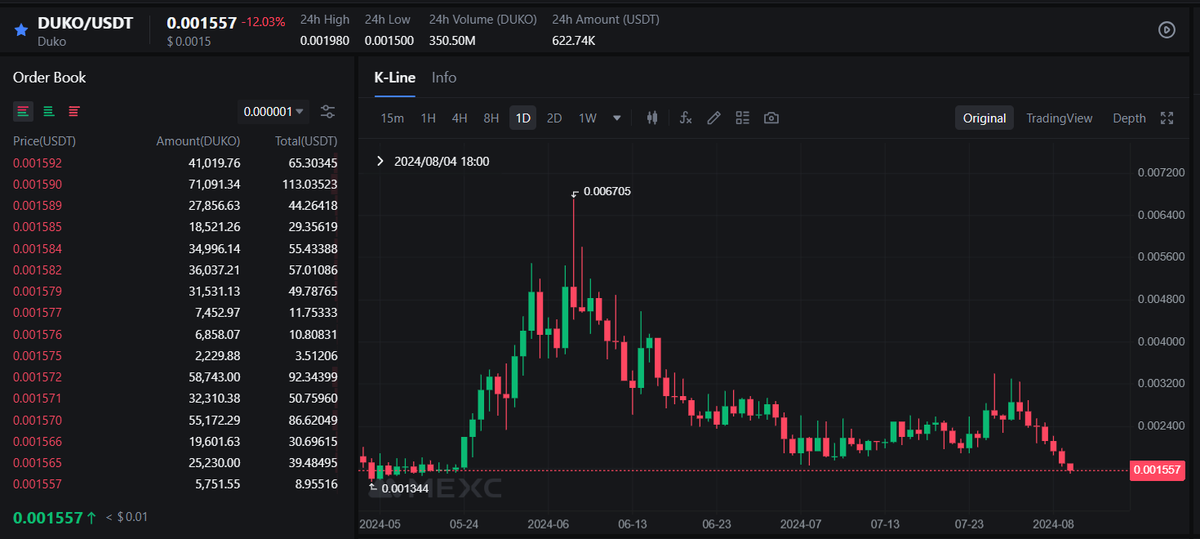Switch chart to Original mode

[x=984, y=118]
